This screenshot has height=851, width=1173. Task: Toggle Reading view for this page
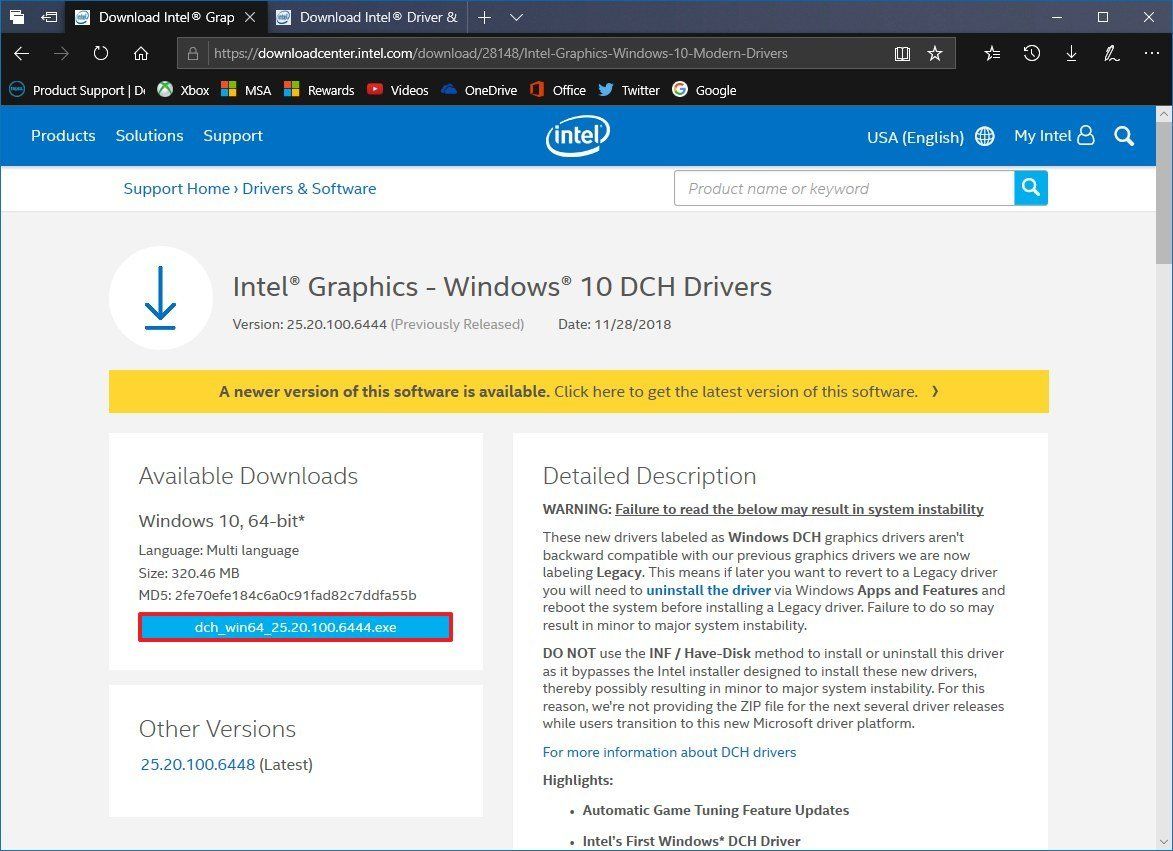pyautogui.click(x=903, y=54)
